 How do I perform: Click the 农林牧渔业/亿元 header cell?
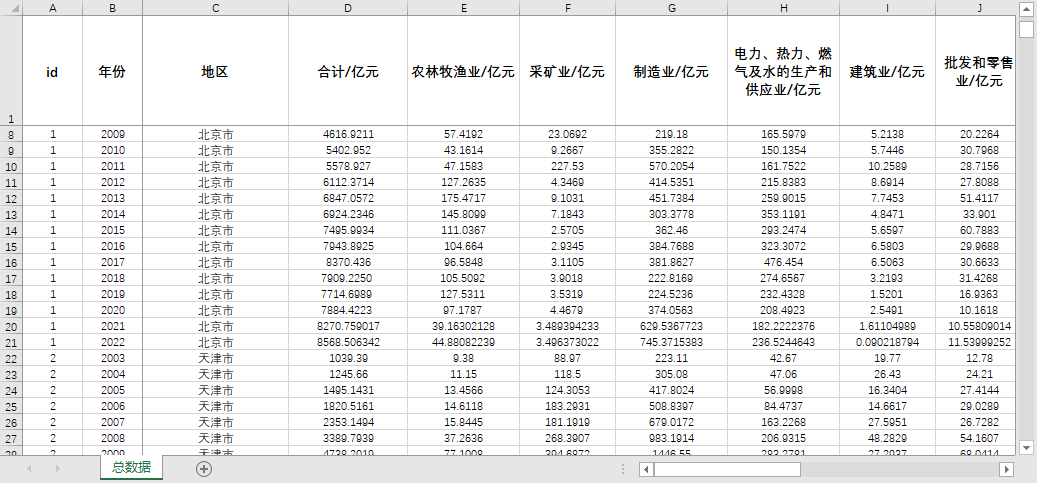click(x=464, y=71)
